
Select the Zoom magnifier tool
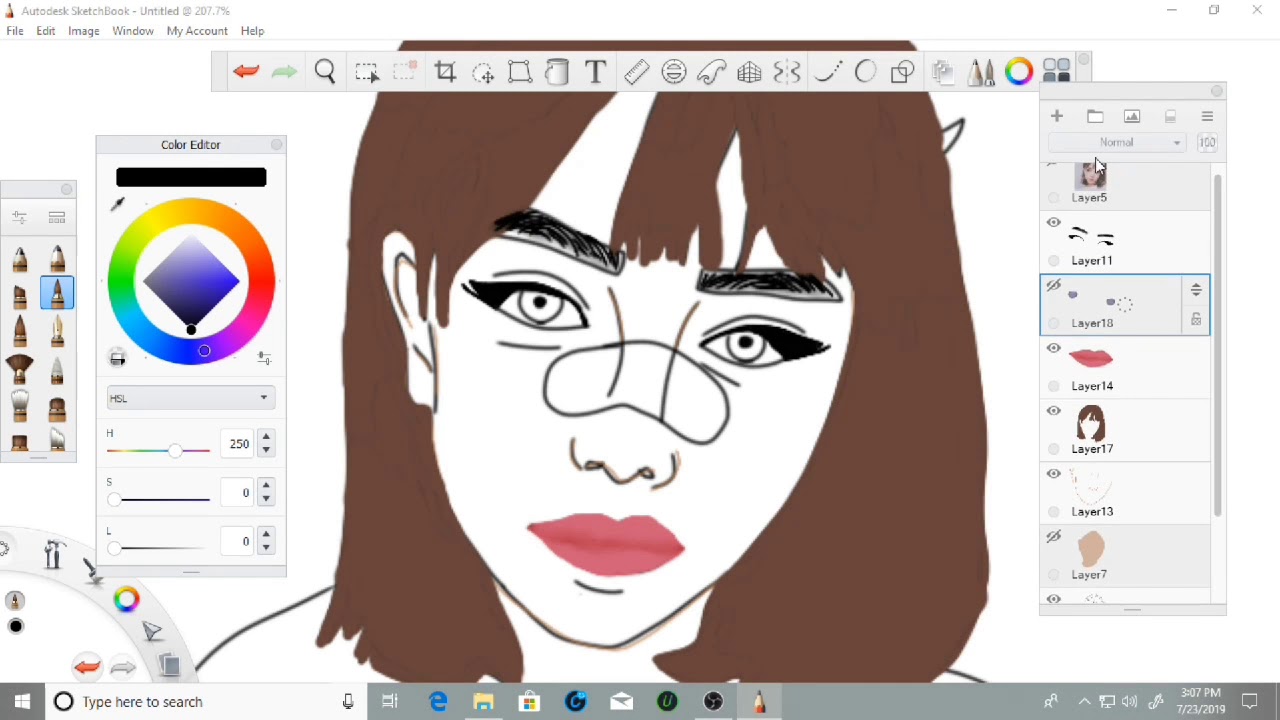325,72
